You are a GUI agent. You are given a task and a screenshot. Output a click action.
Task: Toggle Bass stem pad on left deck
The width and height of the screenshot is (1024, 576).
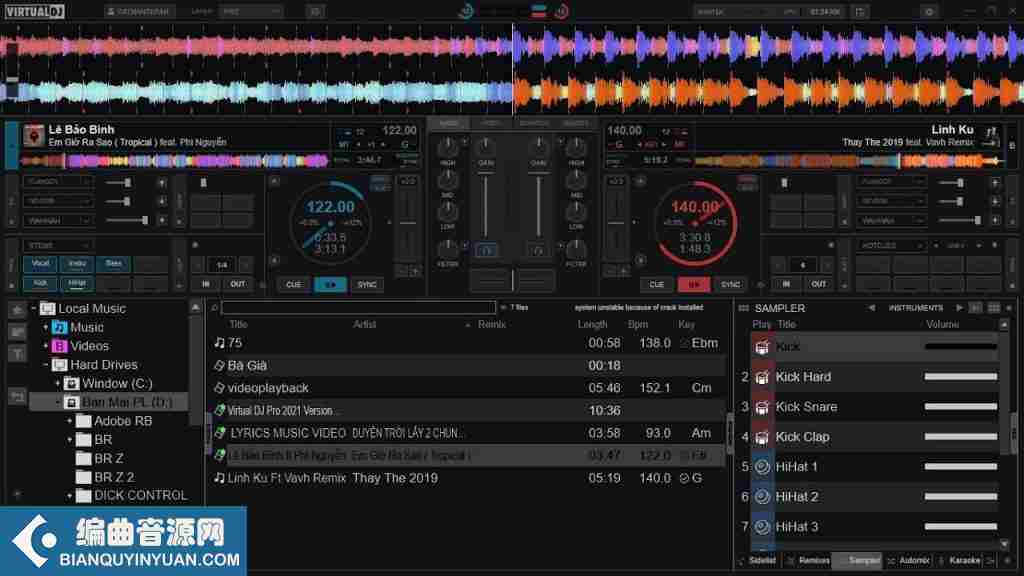[x=114, y=264]
